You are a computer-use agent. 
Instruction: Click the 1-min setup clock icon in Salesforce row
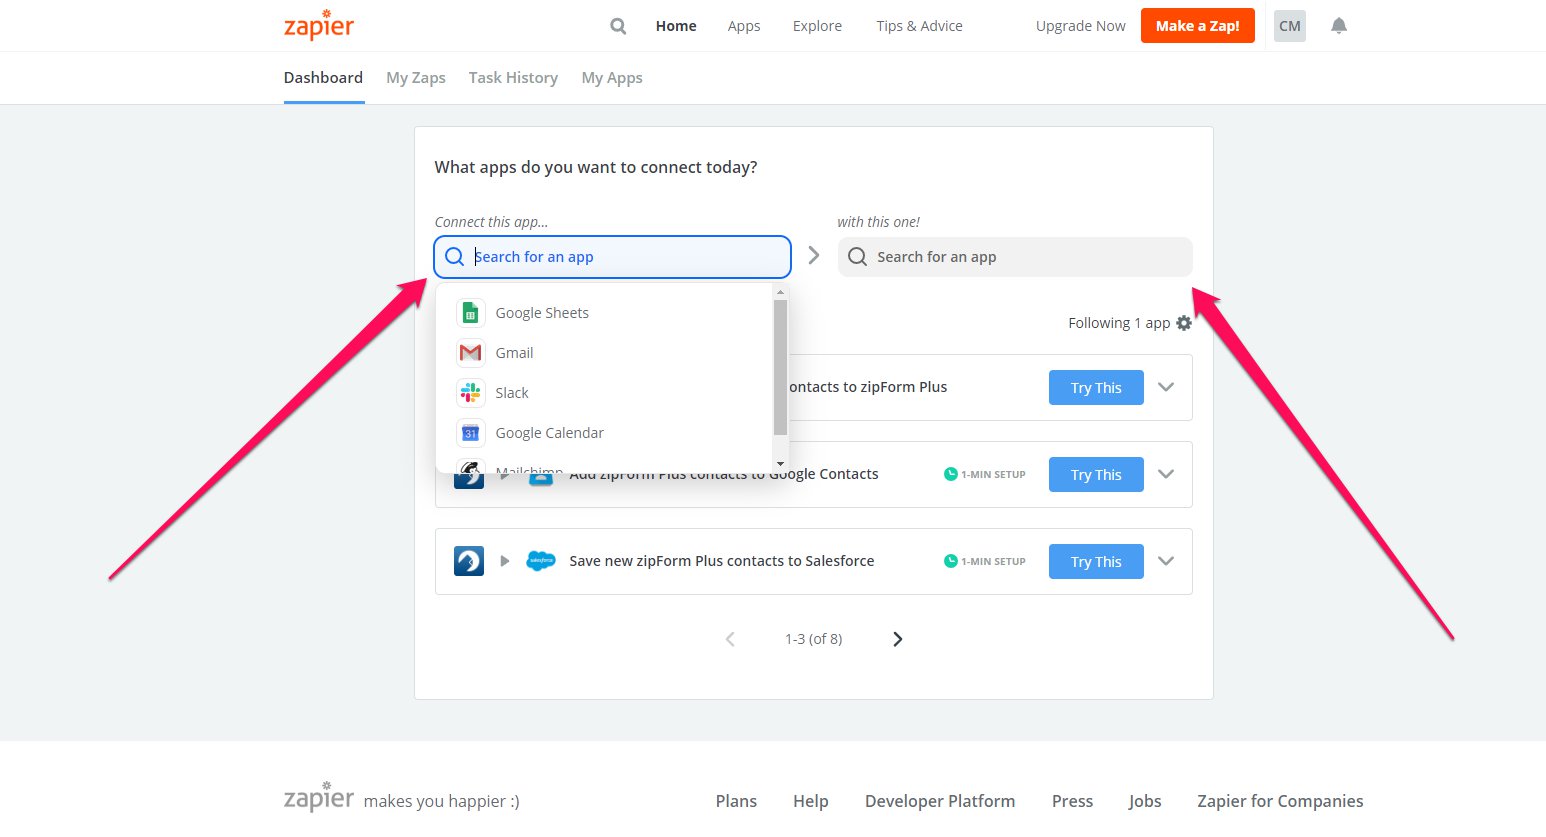[x=951, y=561]
